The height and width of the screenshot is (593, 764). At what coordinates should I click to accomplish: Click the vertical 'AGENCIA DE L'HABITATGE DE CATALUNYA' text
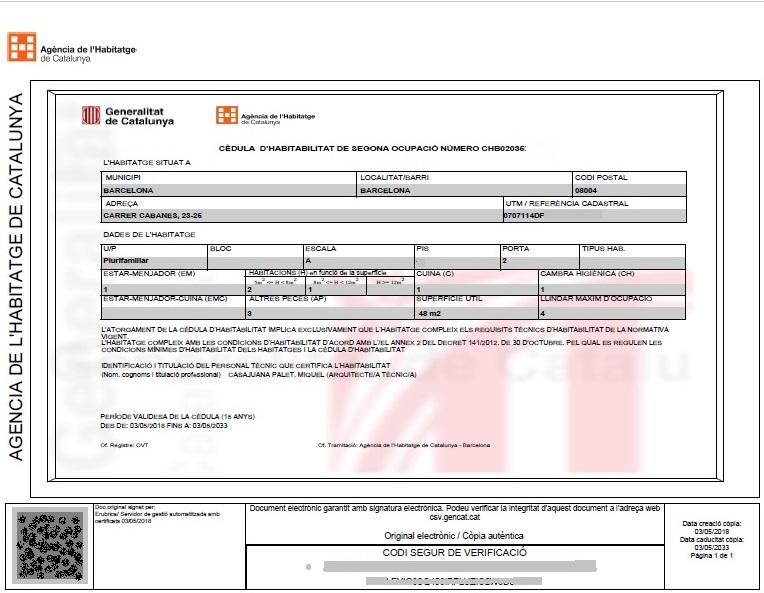16,277
